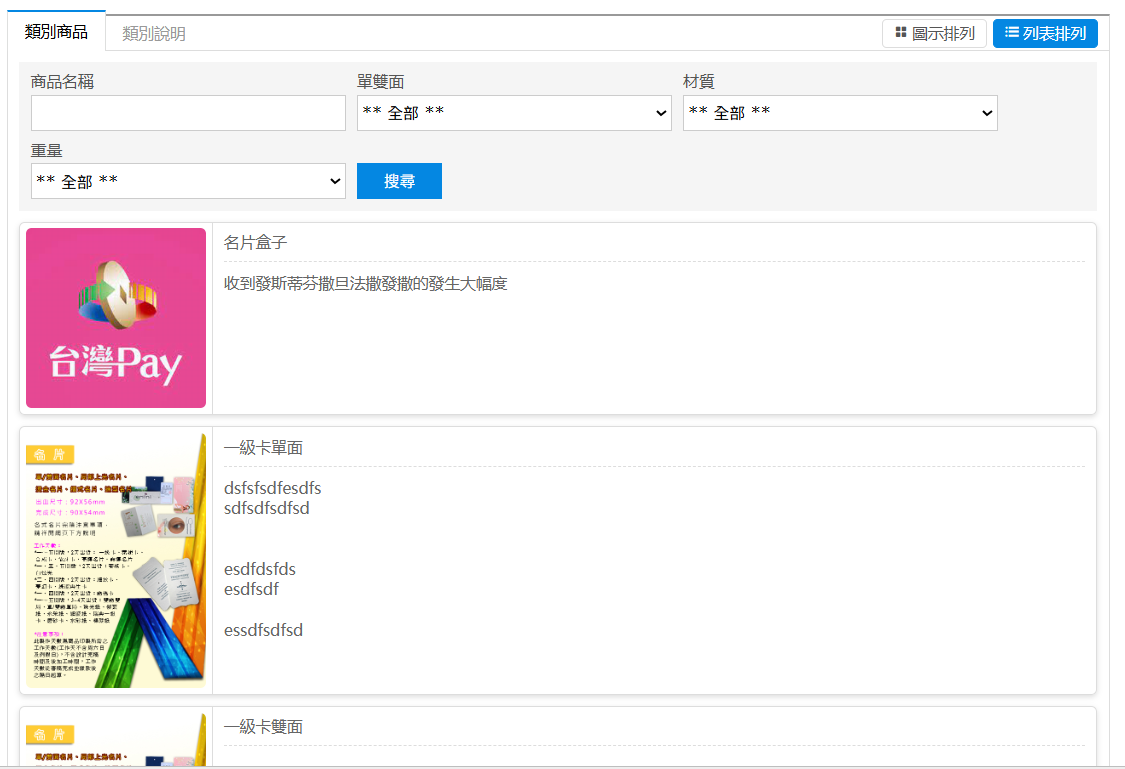Open the 類別說明 tab
Screen dimensions: 1125x769
[x=154, y=34]
